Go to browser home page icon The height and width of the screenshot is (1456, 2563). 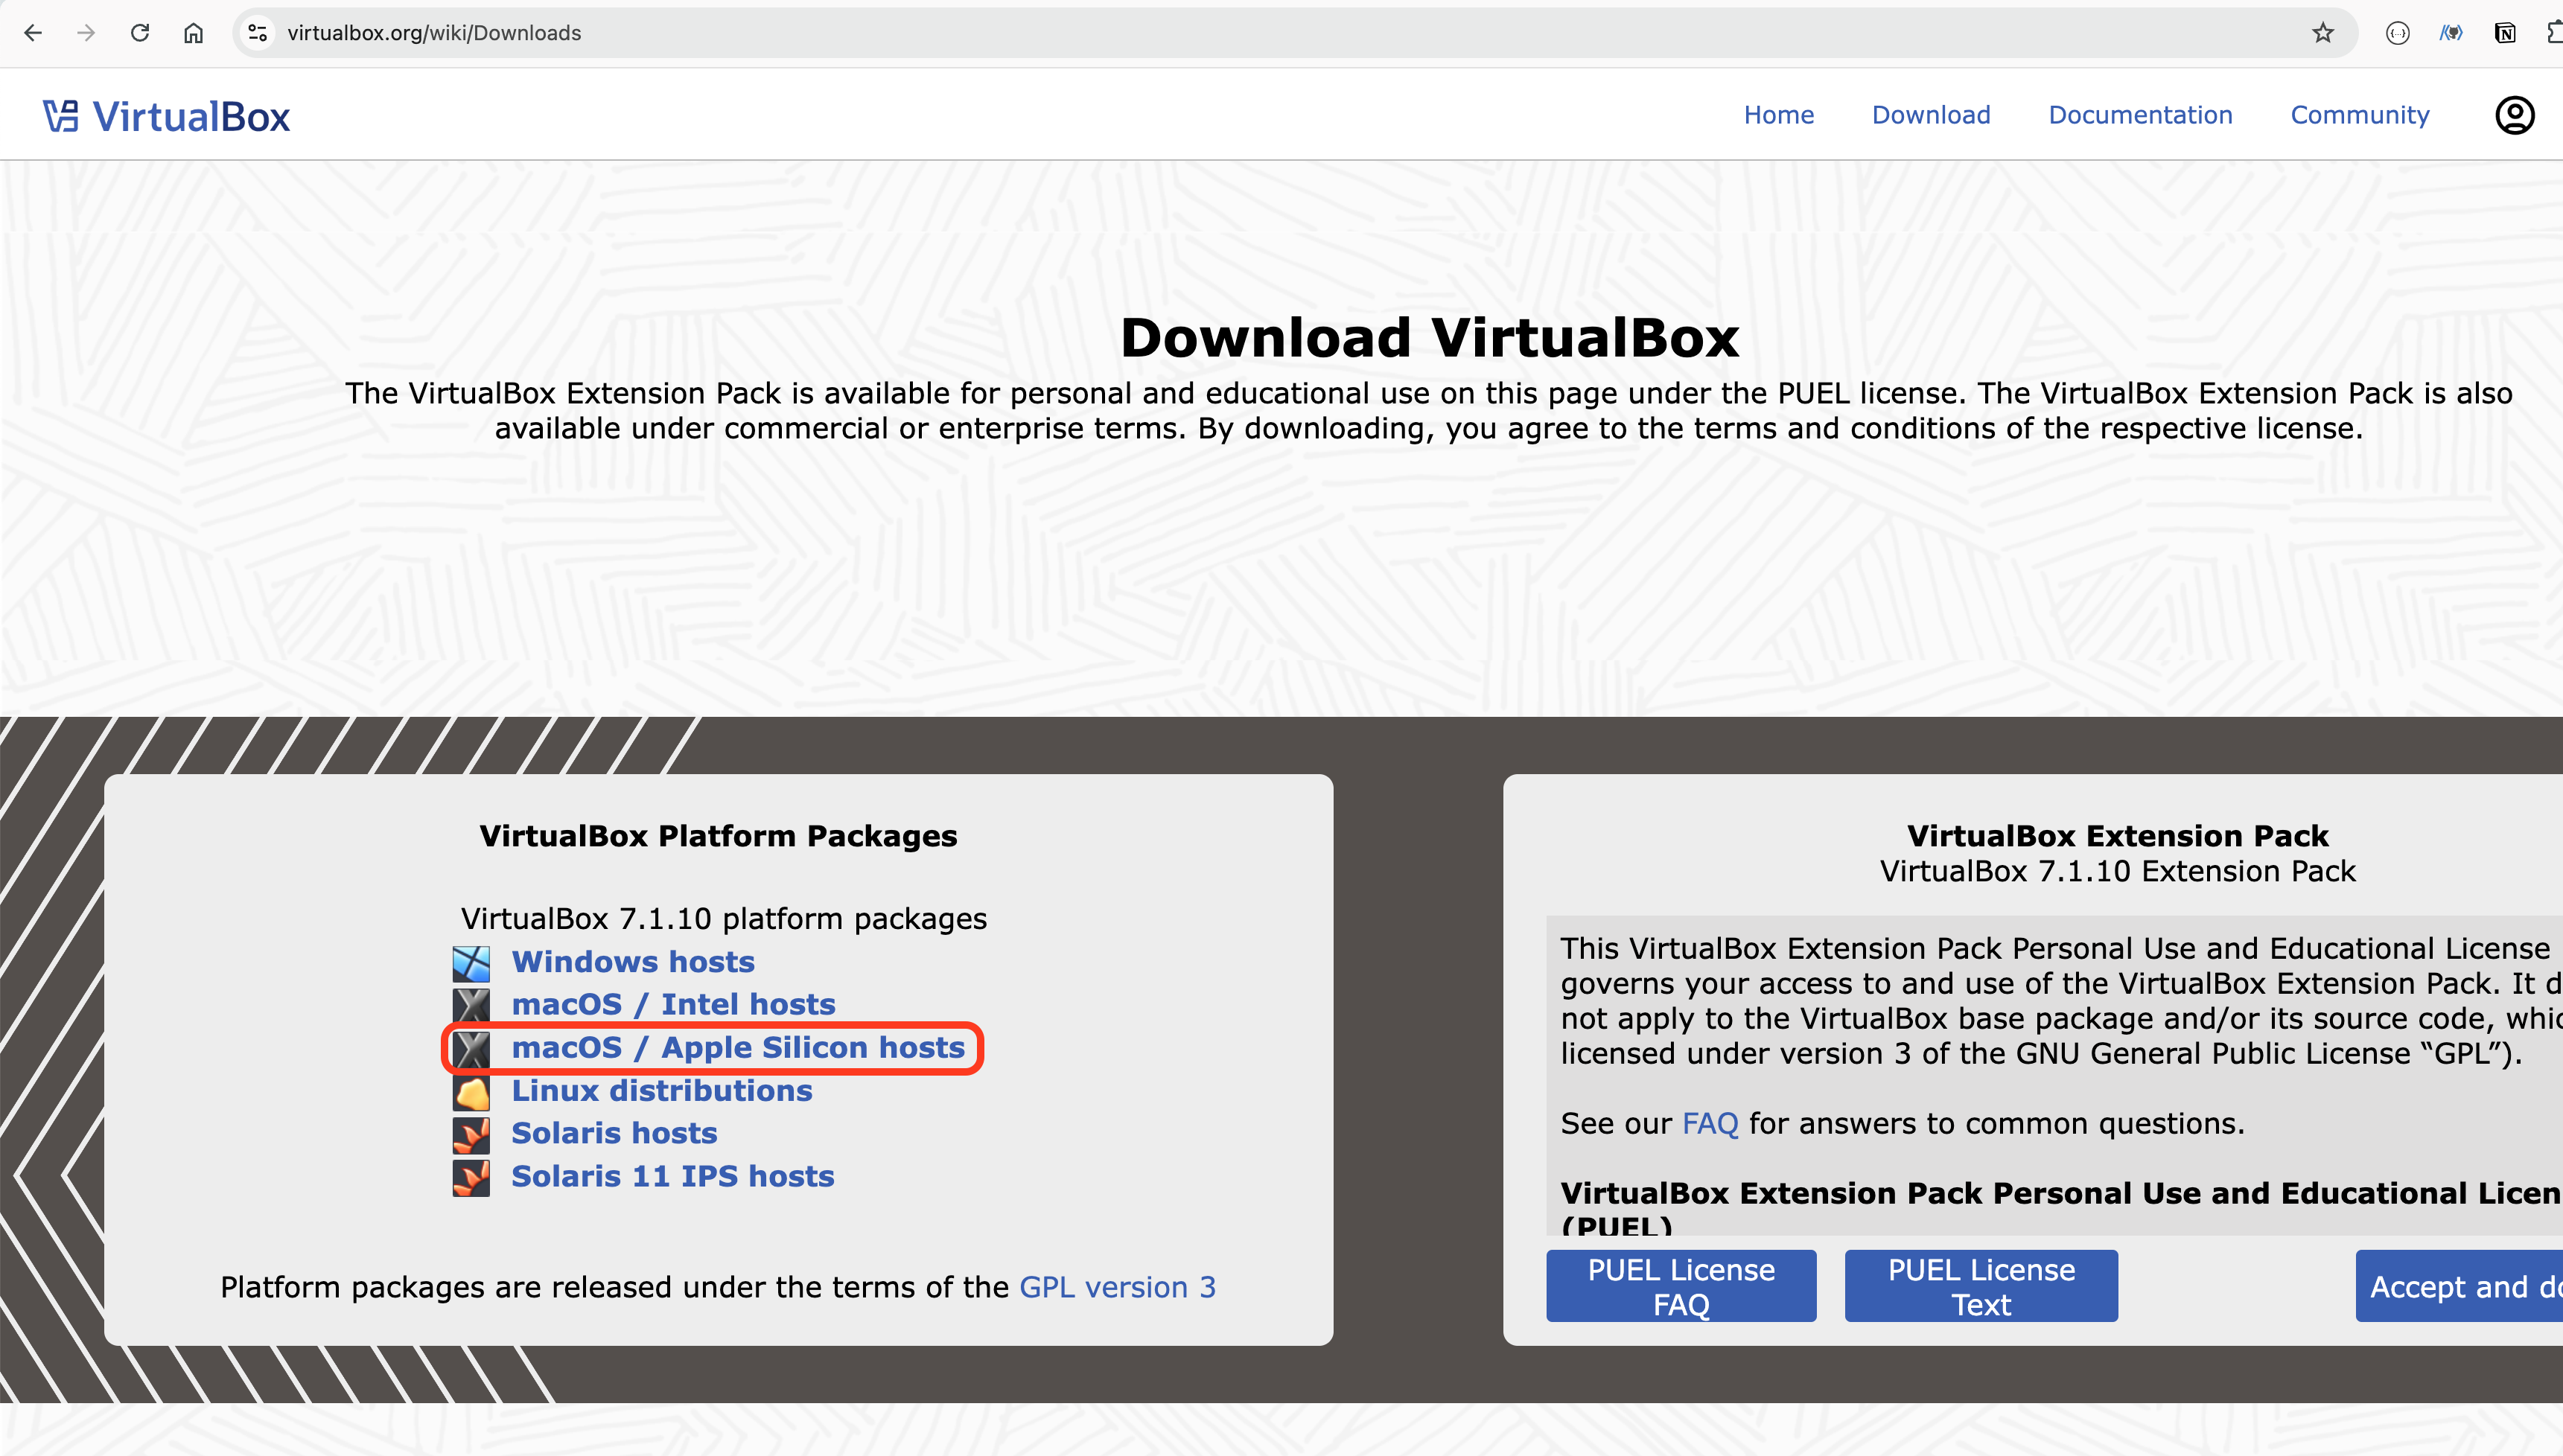[x=193, y=33]
